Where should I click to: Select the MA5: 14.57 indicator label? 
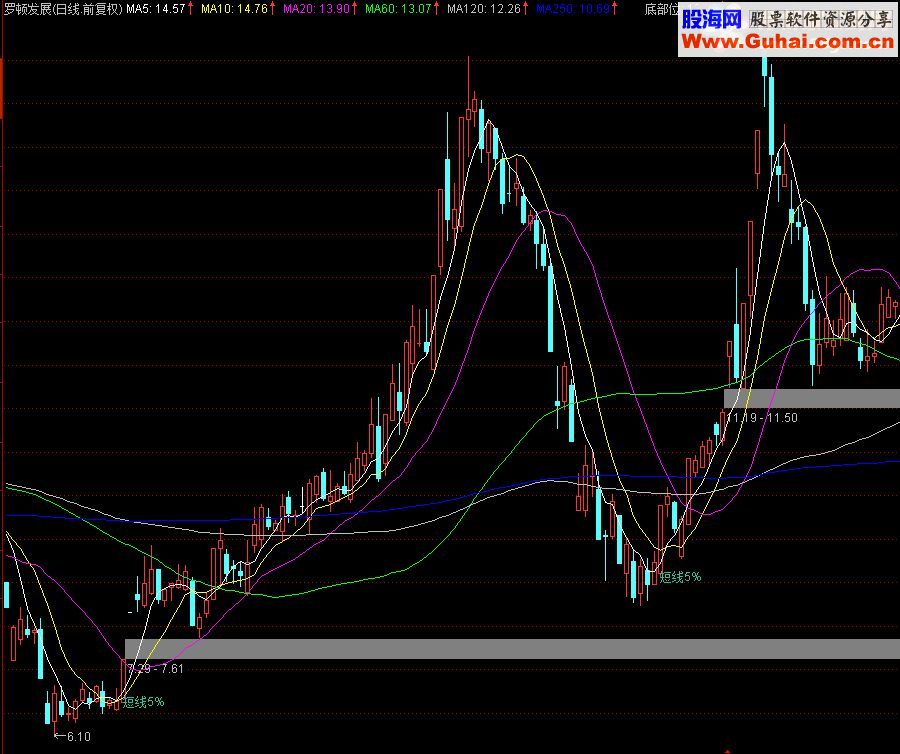pos(156,9)
